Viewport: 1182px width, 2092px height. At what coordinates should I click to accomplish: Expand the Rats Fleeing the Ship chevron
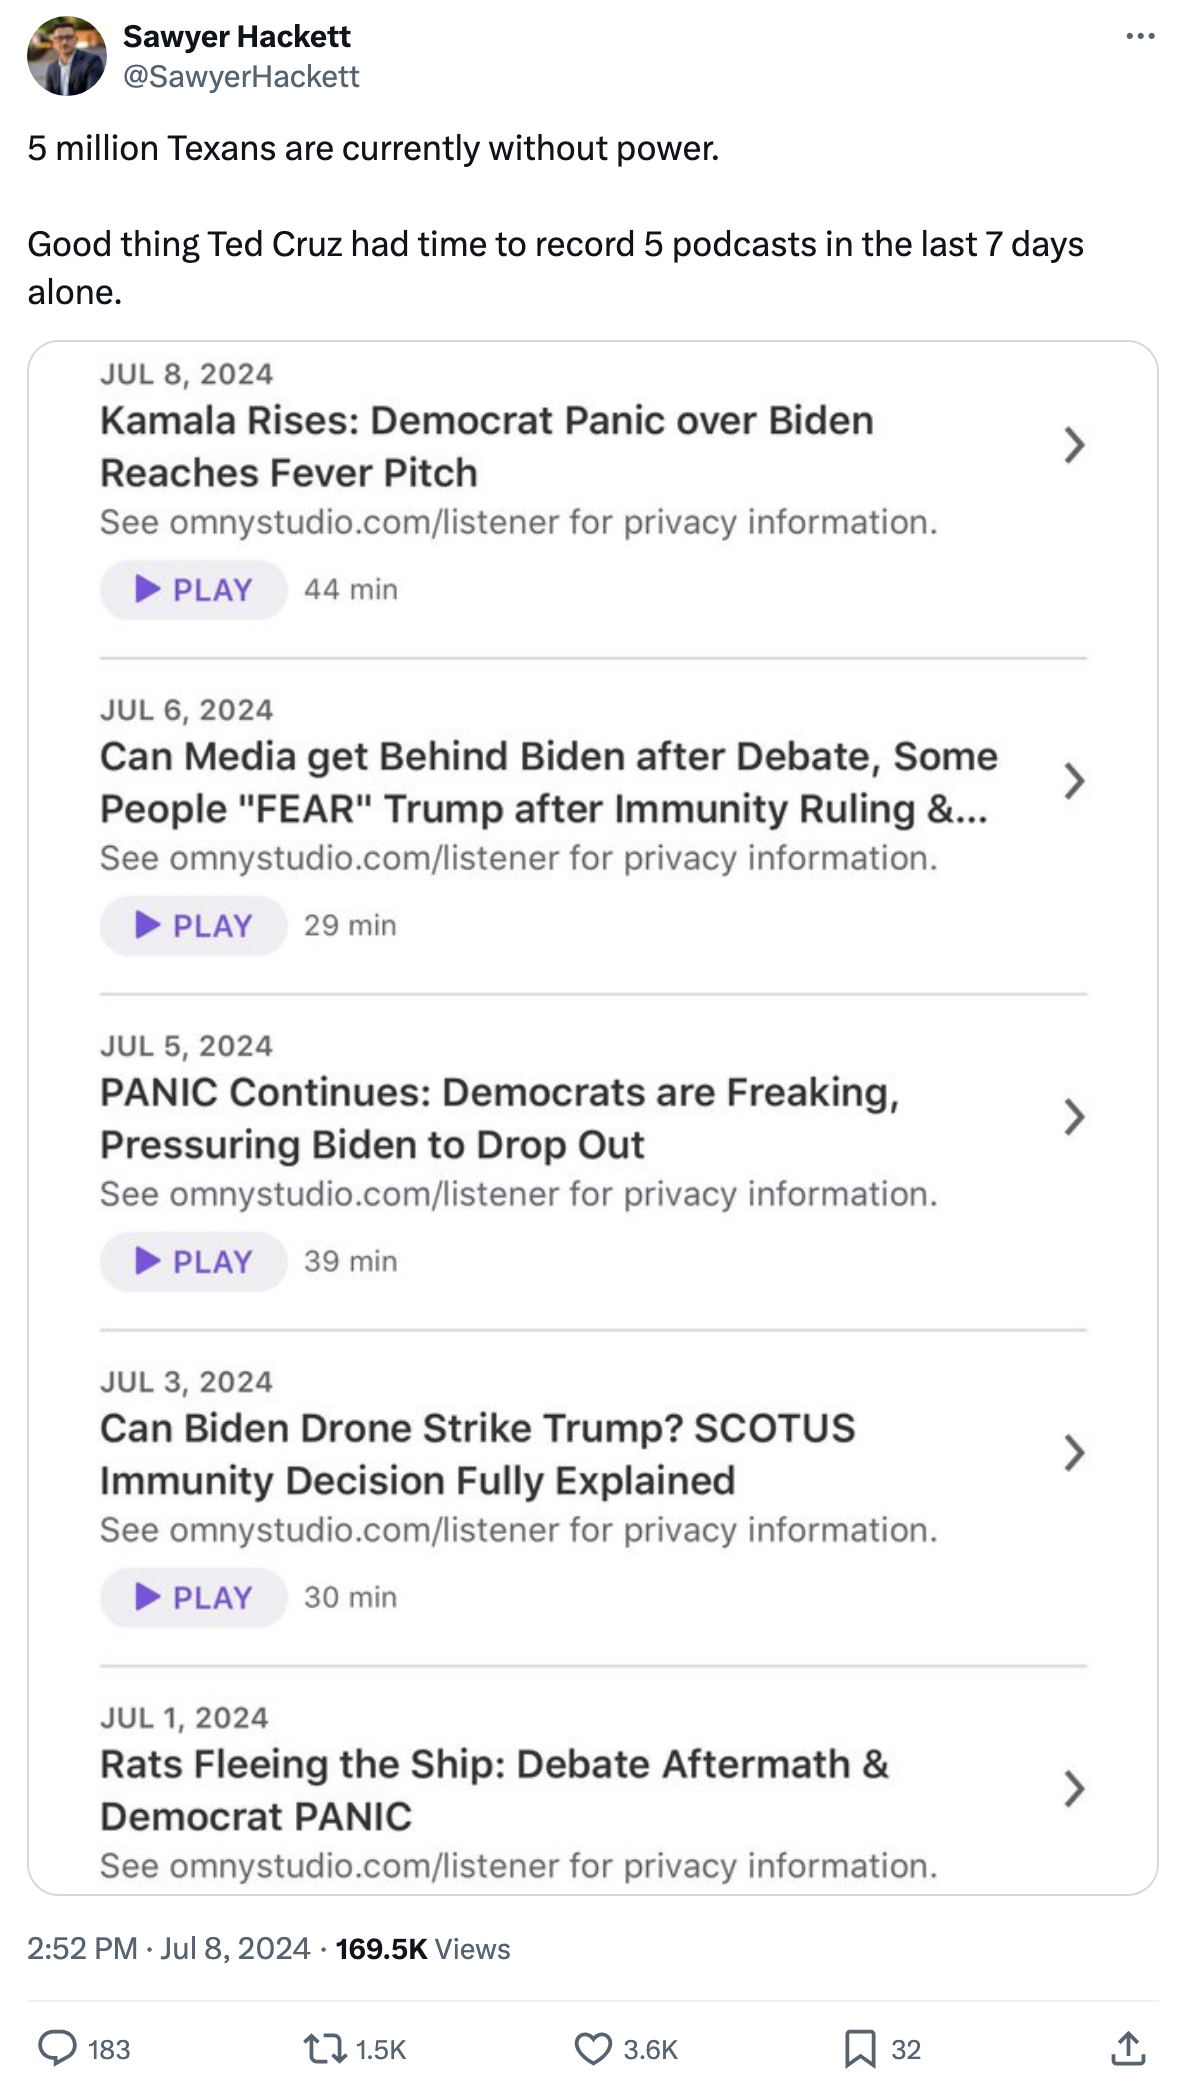(x=1074, y=1789)
